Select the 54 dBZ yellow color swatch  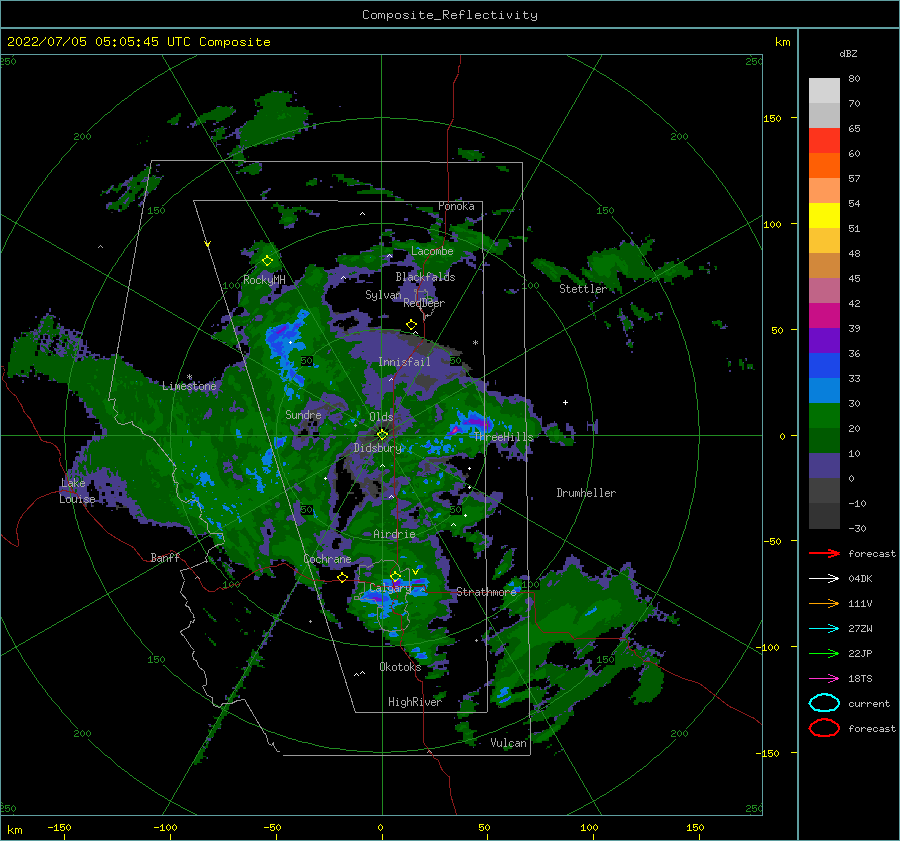pos(824,215)
